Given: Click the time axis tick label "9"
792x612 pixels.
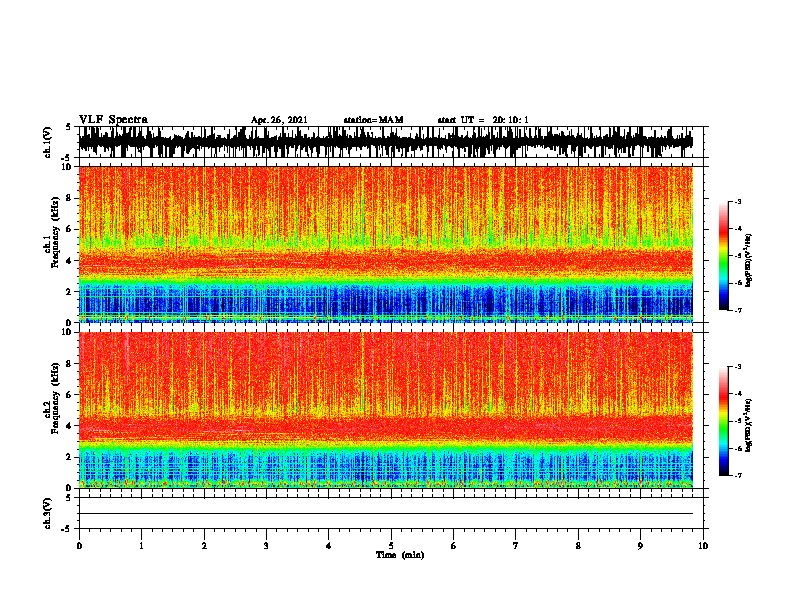Looking at the screenshot, I should 640,546.
